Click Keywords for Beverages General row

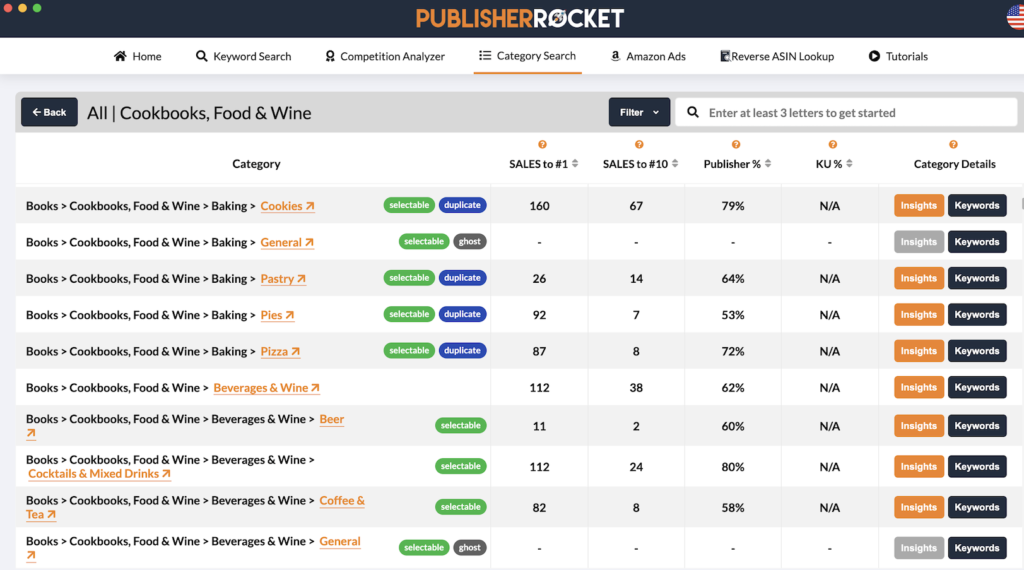pyautogui.click(x=977, y=548)
